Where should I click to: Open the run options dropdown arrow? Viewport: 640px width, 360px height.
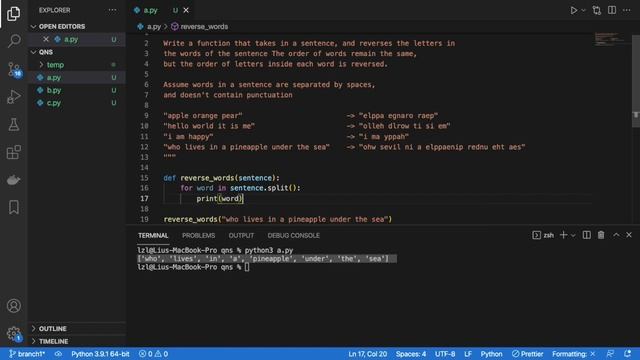(583, 10)
